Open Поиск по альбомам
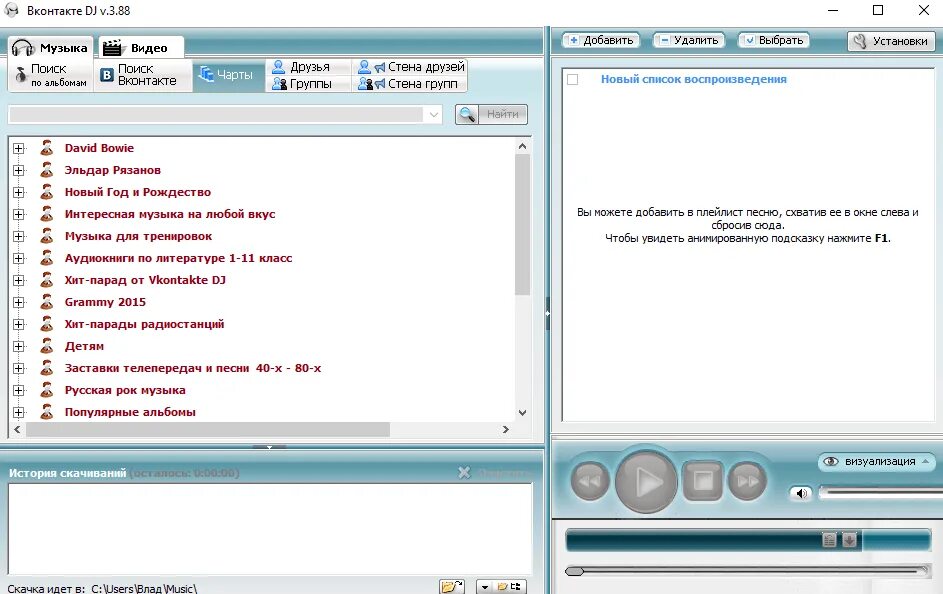 pyautogui.click(x=51, y=75)
